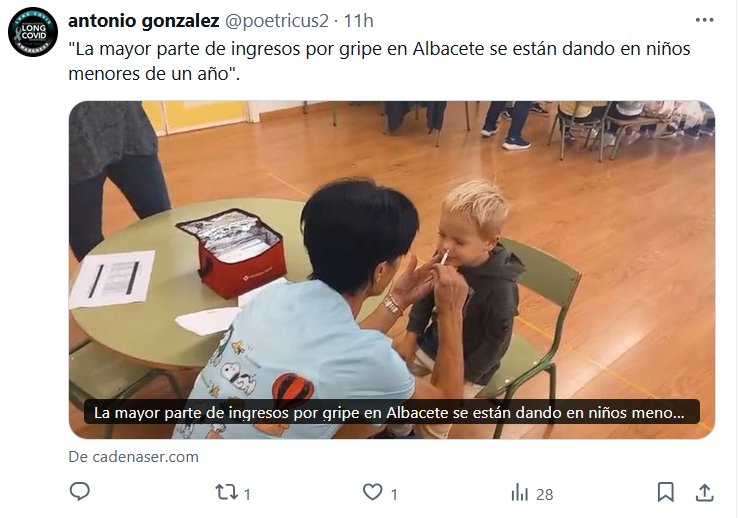
Task: Click the tweet text about Albacete gripe
Action: tap(379, 61)
